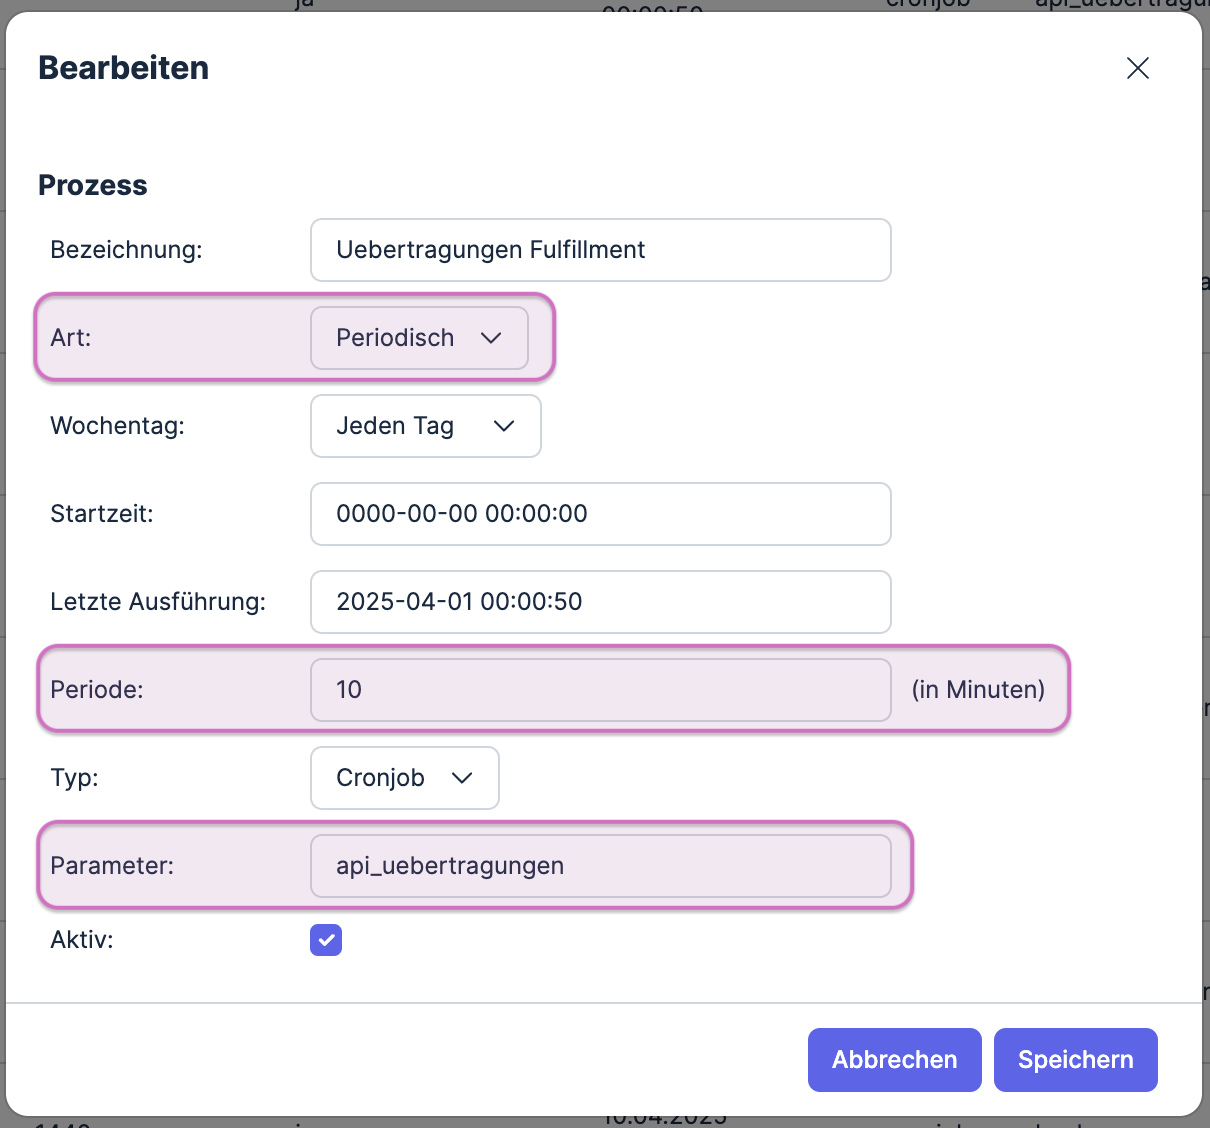Click the 'Startzeit:' label

(x=102, y=514)
